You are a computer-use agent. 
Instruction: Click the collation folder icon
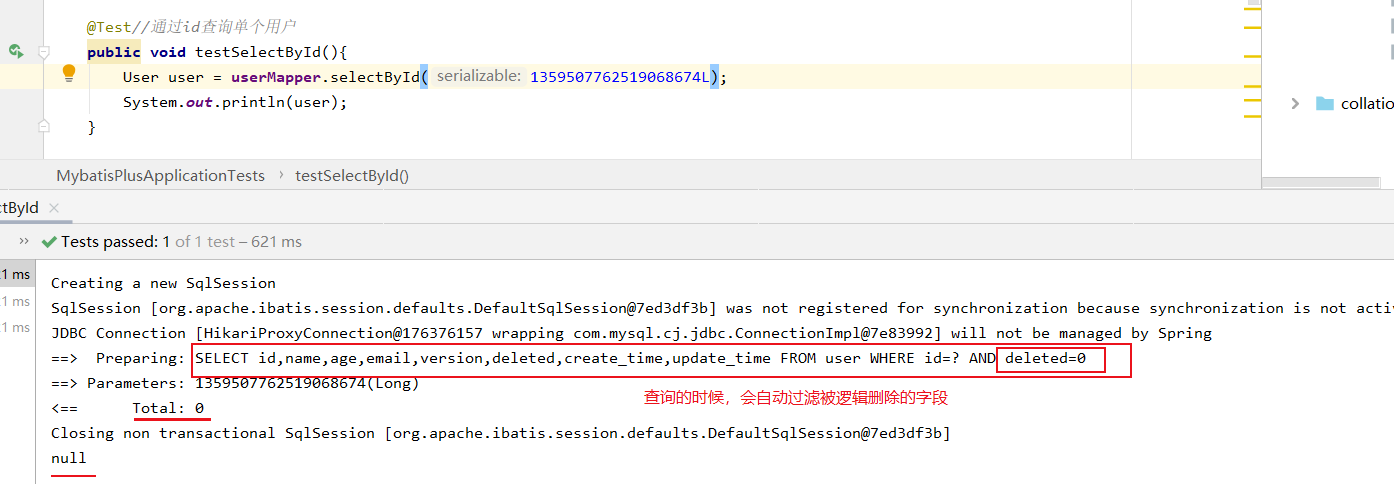[1325, 103]
